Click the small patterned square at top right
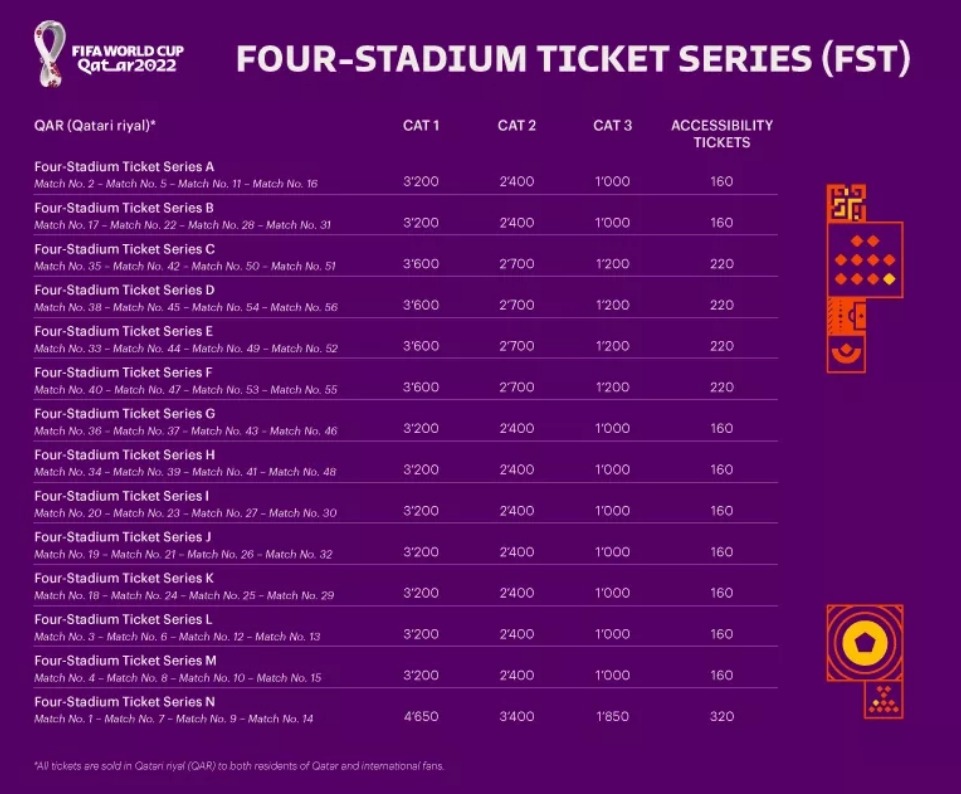 pyautogui.click(x=846, y=202)
